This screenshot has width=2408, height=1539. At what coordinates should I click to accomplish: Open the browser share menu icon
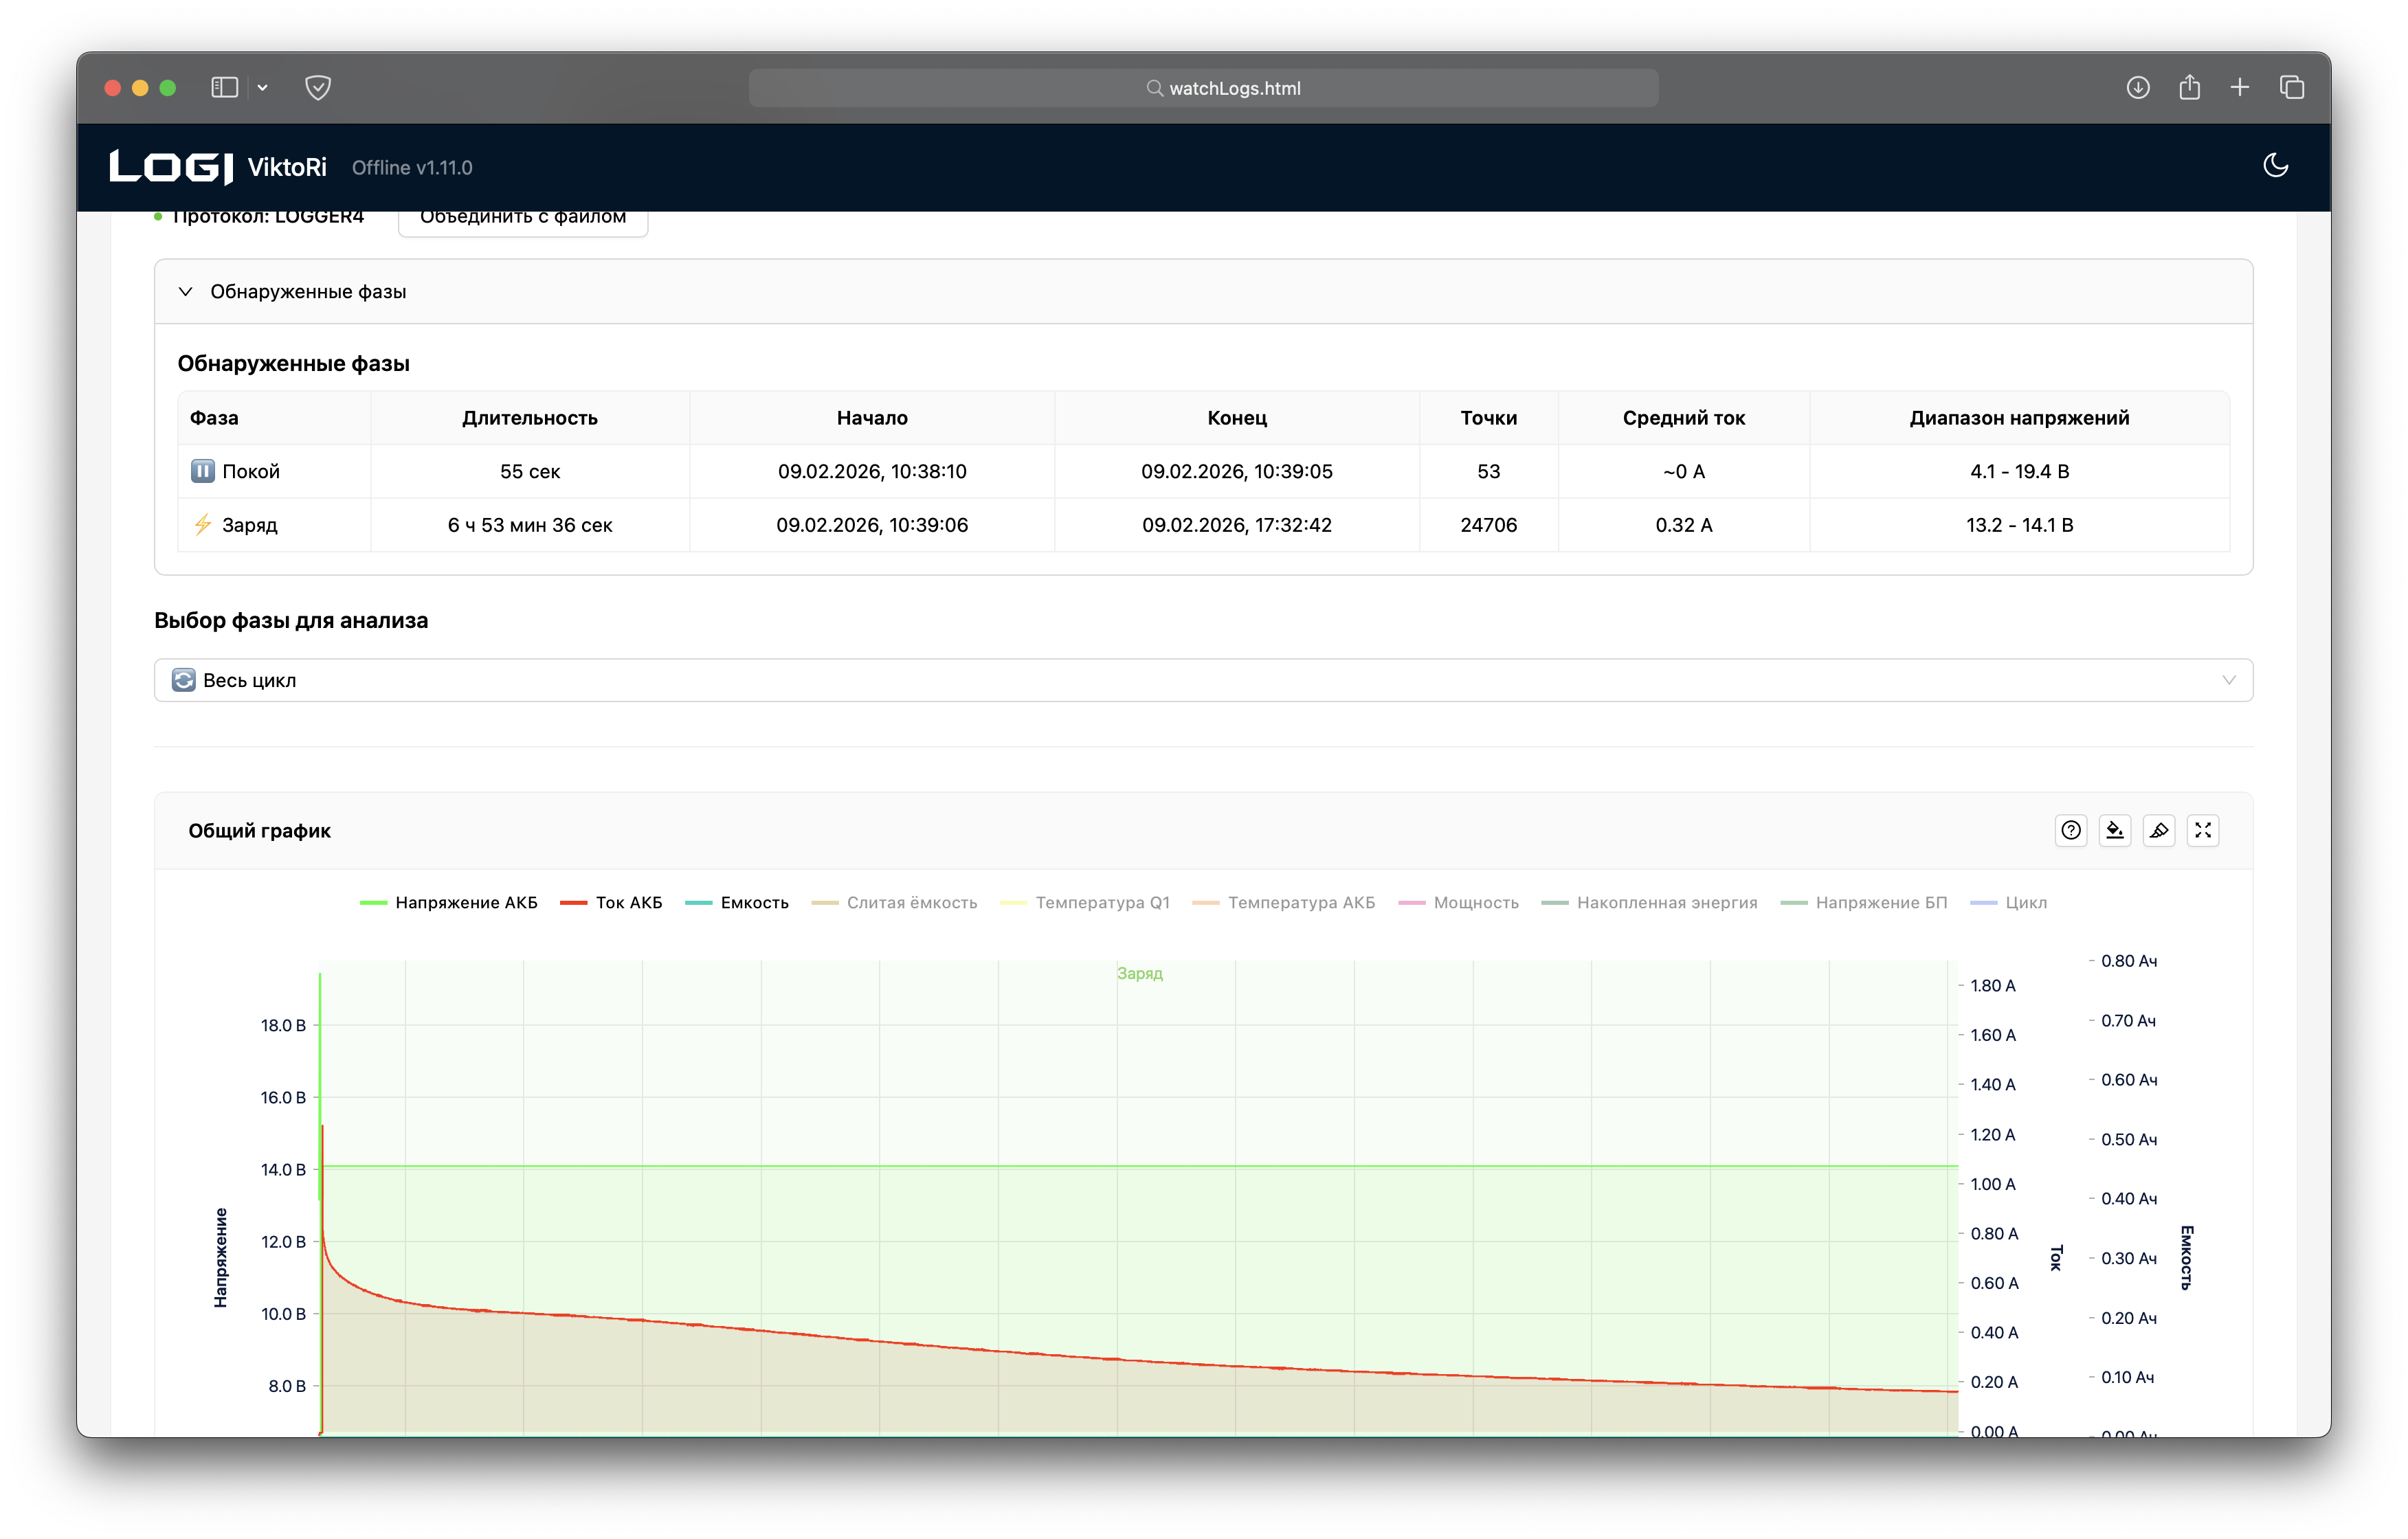[x=2190, y=87]
